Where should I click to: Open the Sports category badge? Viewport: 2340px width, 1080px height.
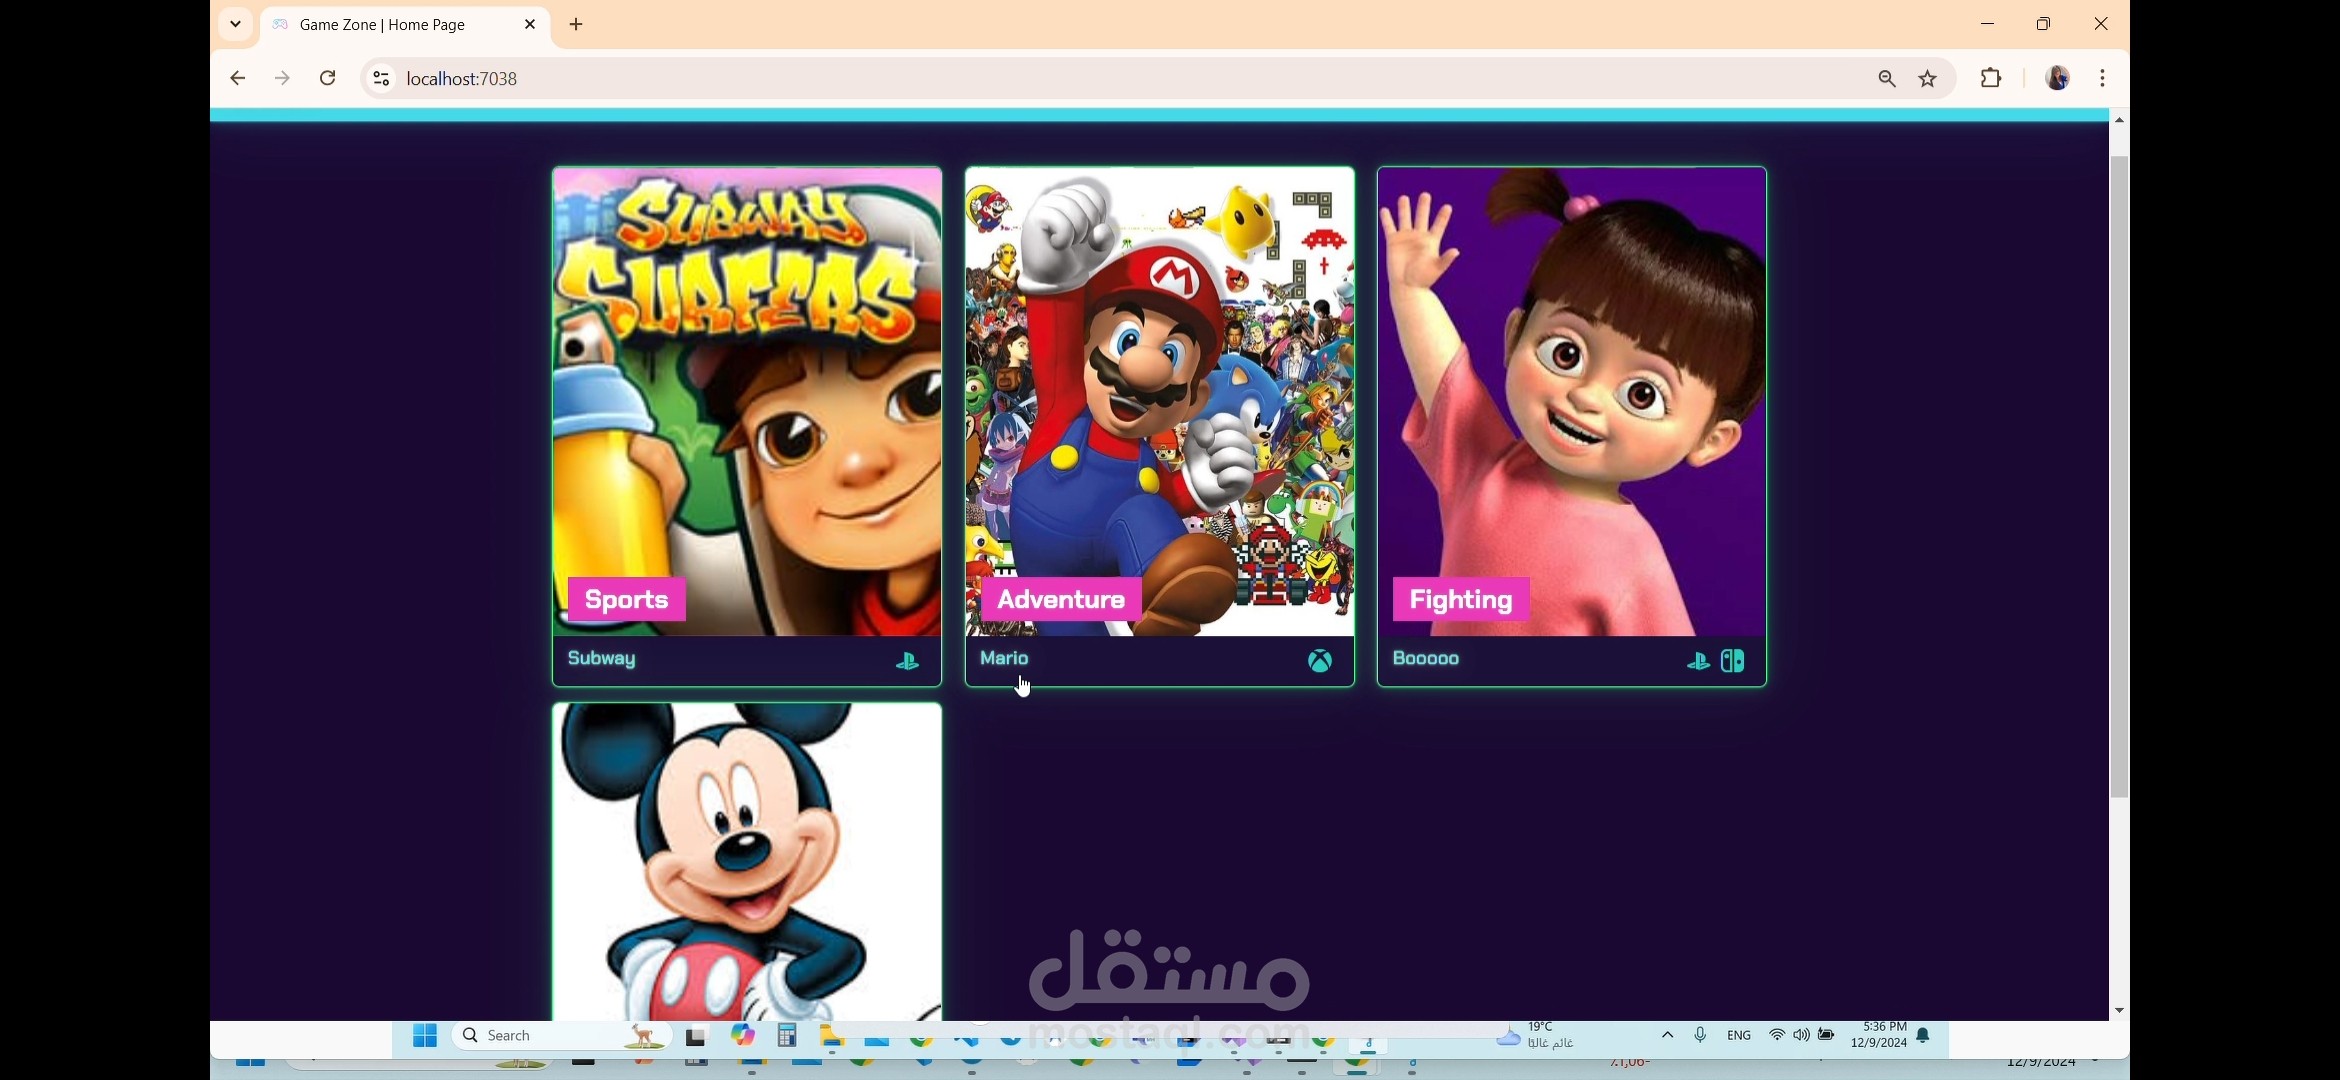(627, 599)
